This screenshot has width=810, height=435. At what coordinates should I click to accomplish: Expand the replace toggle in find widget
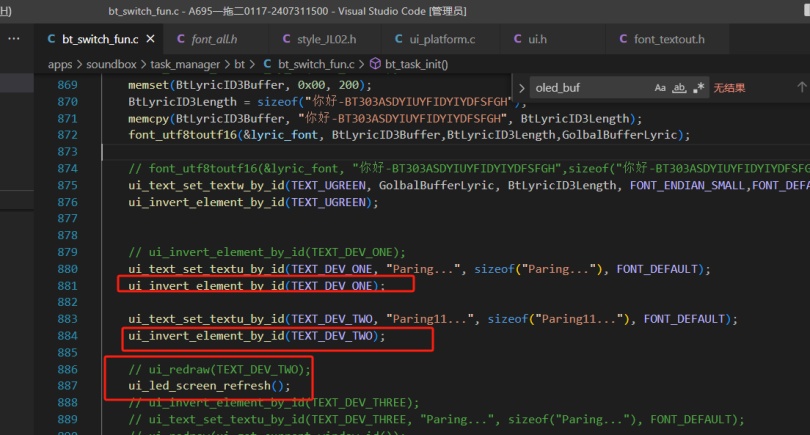(522, 88)
